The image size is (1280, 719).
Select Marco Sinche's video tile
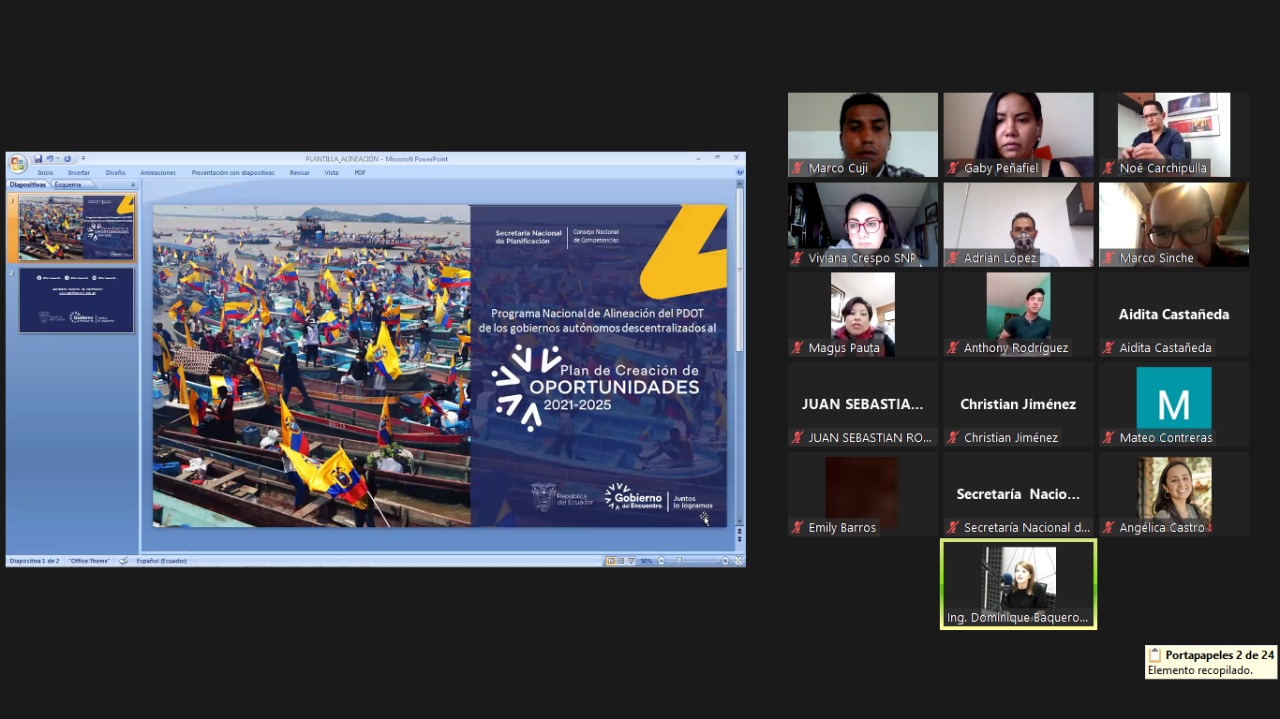click(x=1174, y=225)
